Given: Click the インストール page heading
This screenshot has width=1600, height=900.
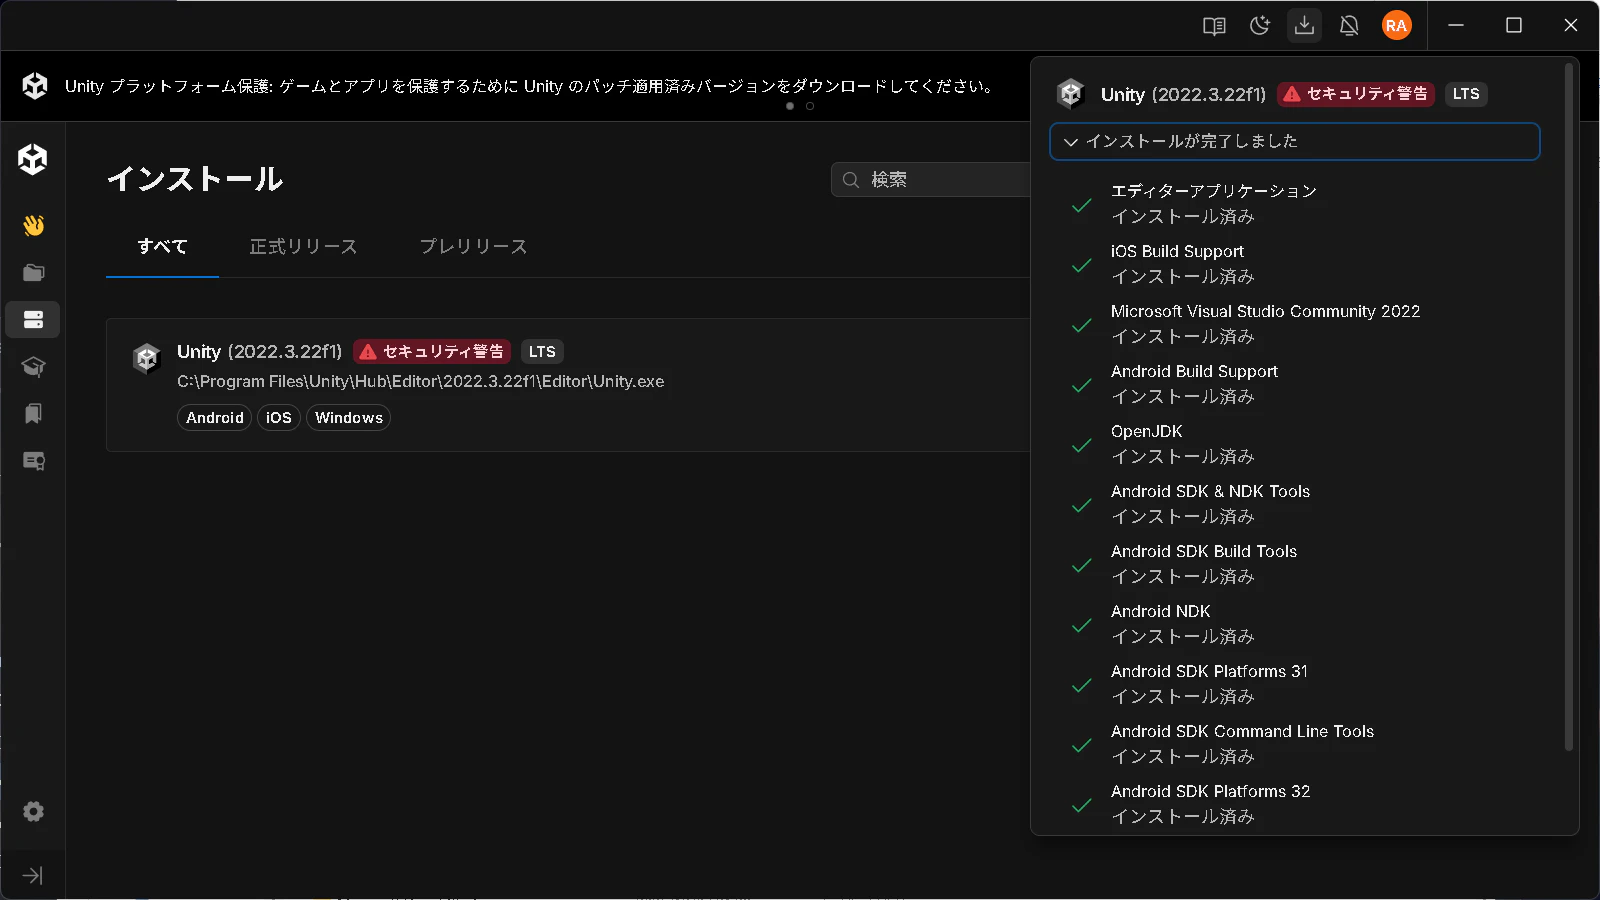Looking at the screenshot, I should 195,180.
